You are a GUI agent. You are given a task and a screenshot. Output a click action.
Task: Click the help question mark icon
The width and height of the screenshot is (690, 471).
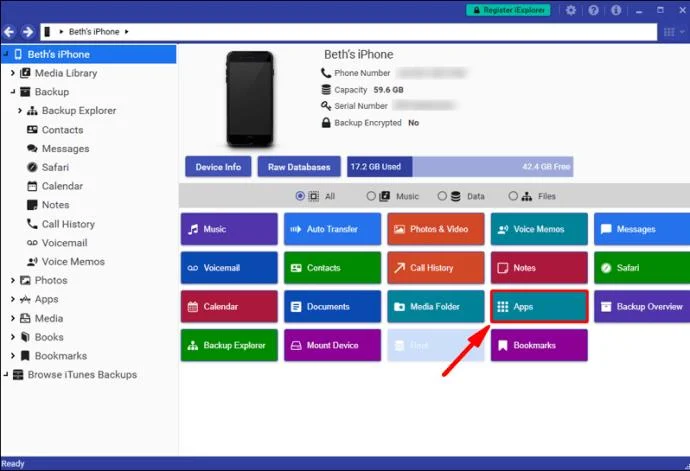tap(593, 10)
